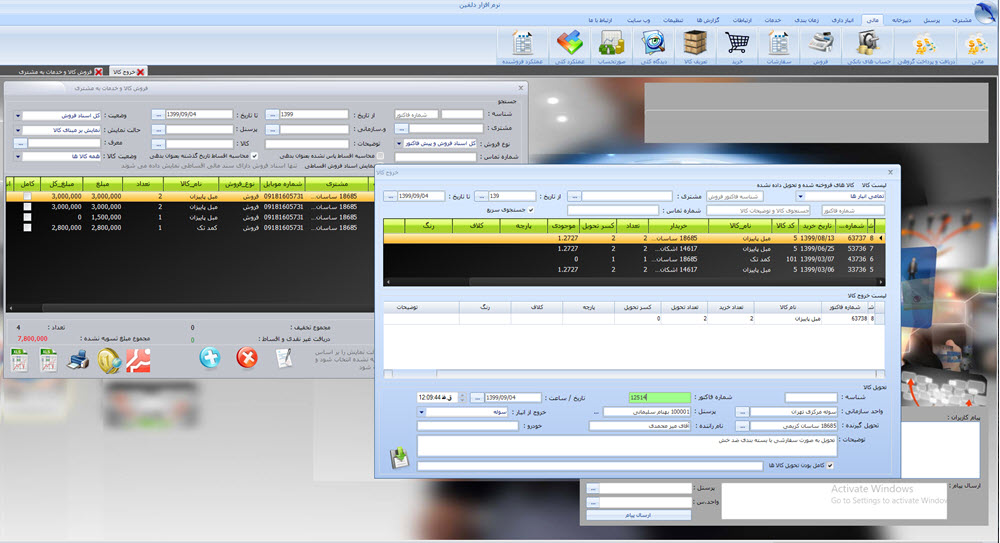This screenshot has height=543, width=1000.
Task: Close فروش کالا و خدمات tab red X
Action: [x=99, y=72]
